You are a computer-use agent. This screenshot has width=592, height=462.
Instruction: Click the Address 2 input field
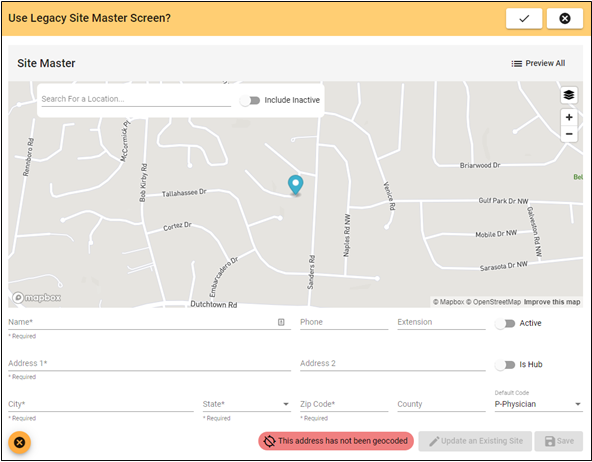click(x=393, y=363)
